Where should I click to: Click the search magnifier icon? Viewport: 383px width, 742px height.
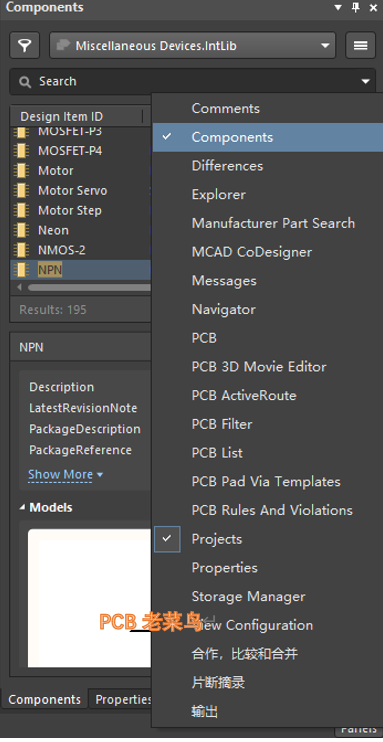pyautogui.click(x=25, y=82)
